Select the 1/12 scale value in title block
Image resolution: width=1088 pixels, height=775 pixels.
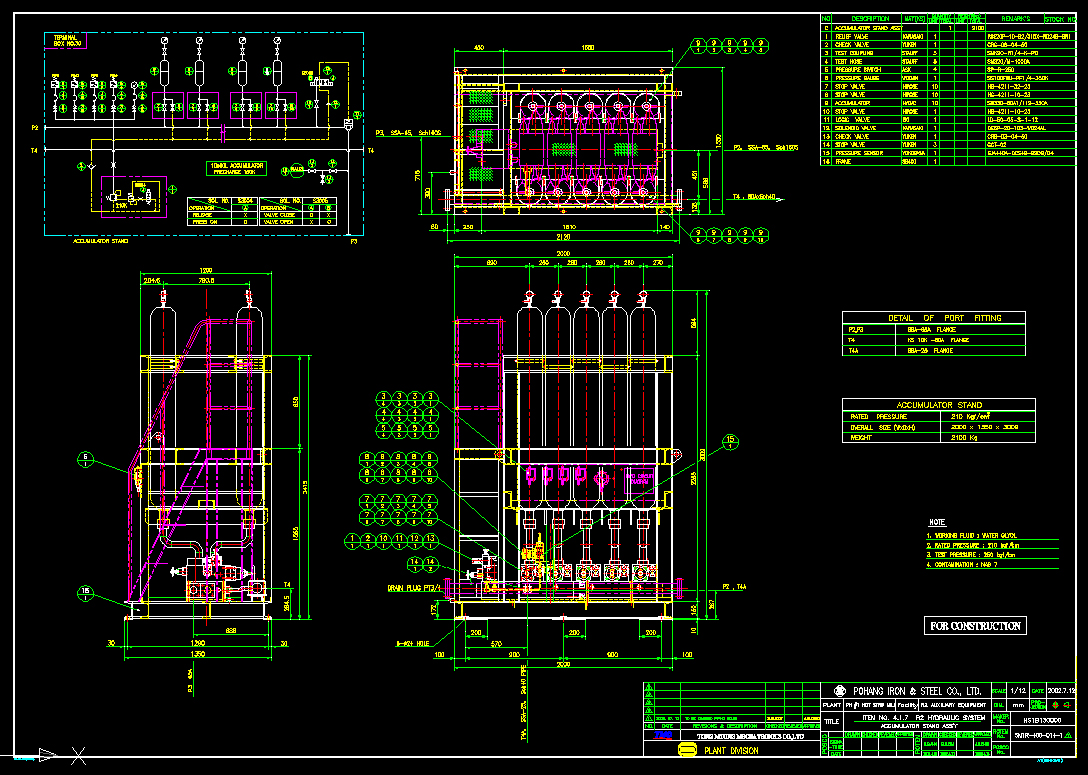click(1018, 691)
